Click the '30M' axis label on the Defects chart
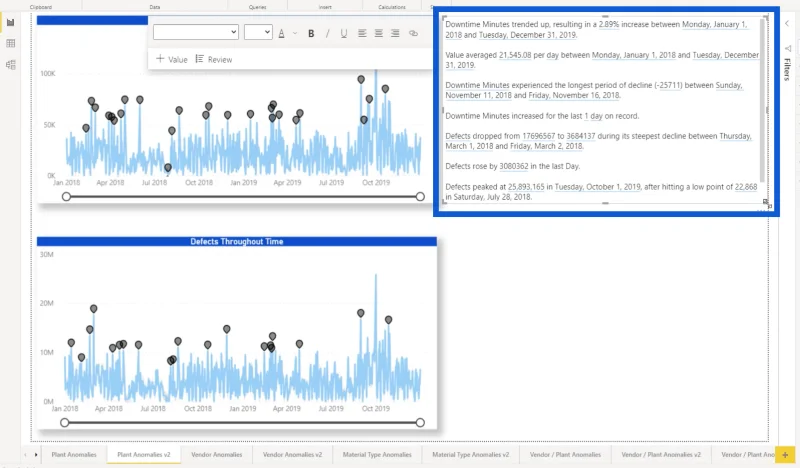The width and height of the screenshot is (800, 468). (x=46, y=254)
